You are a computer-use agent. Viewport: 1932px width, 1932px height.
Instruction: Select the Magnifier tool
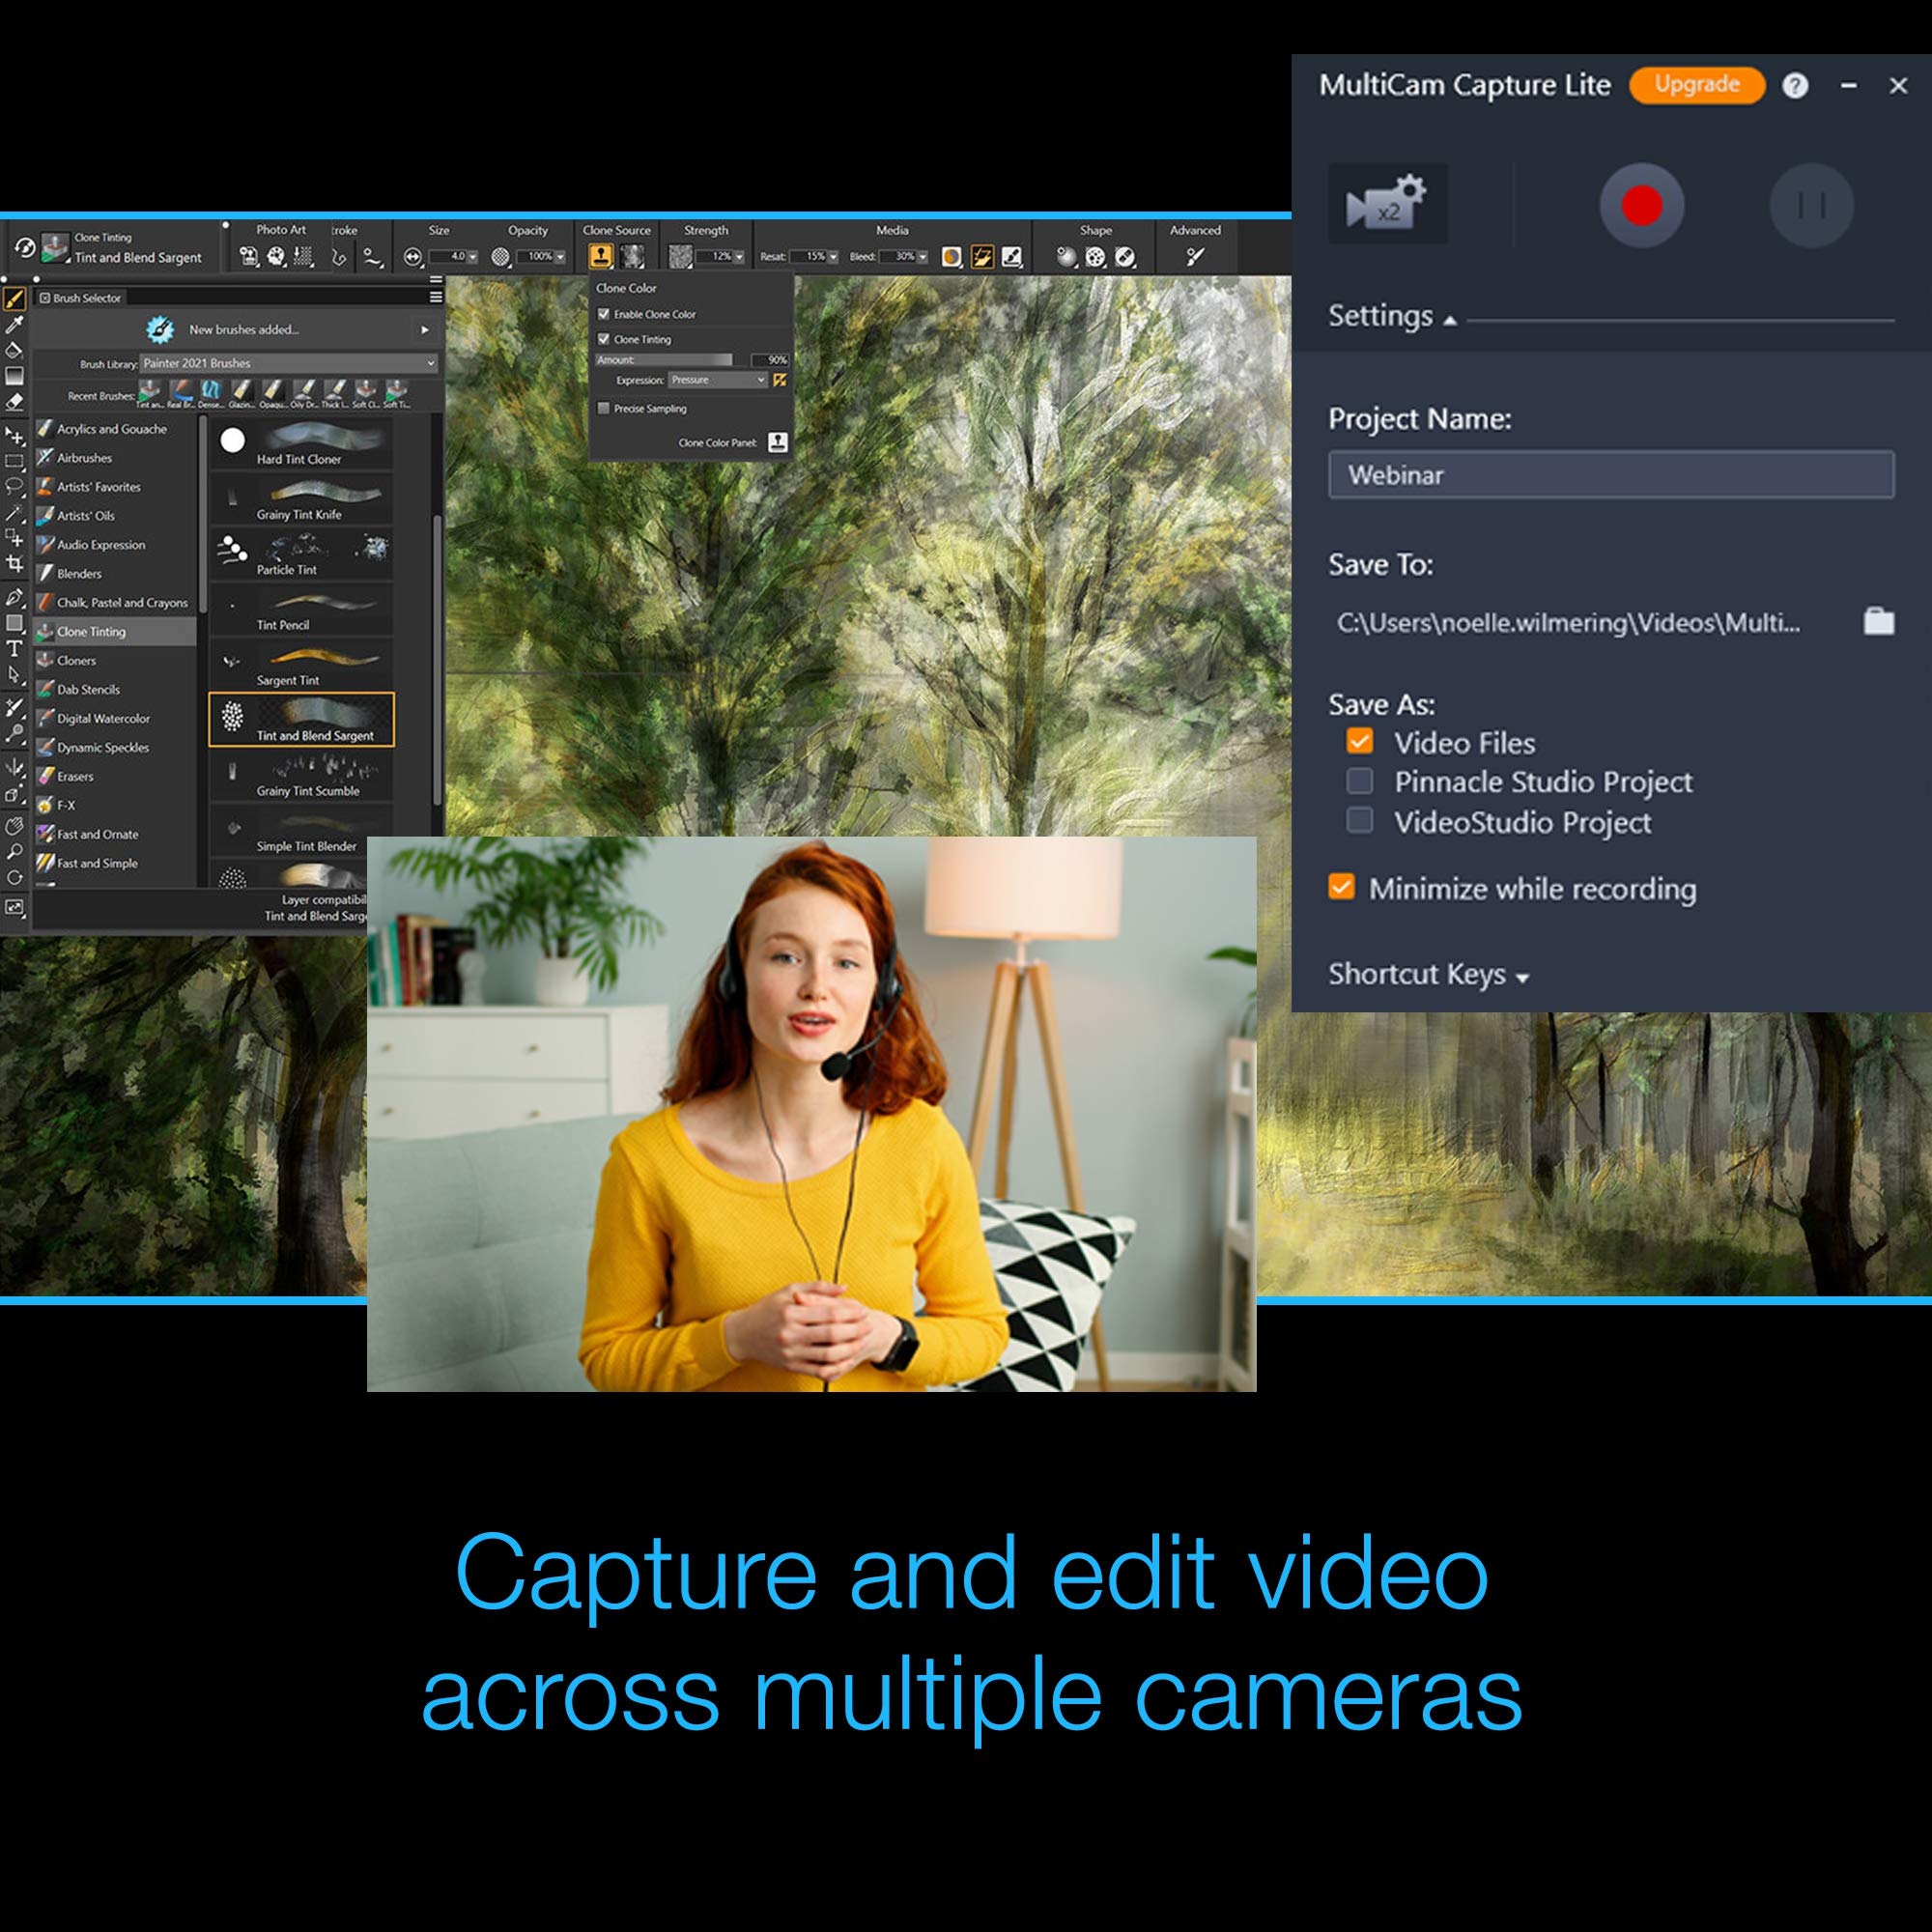tap(14, 852)
